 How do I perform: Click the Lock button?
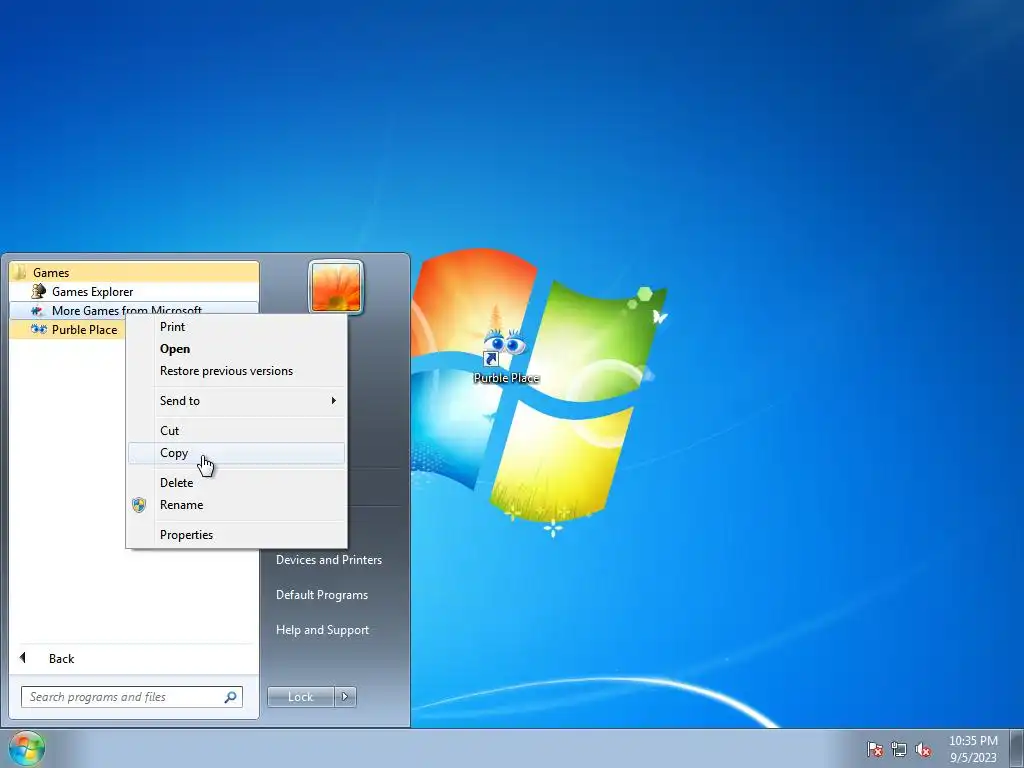(x=300, y=697)
